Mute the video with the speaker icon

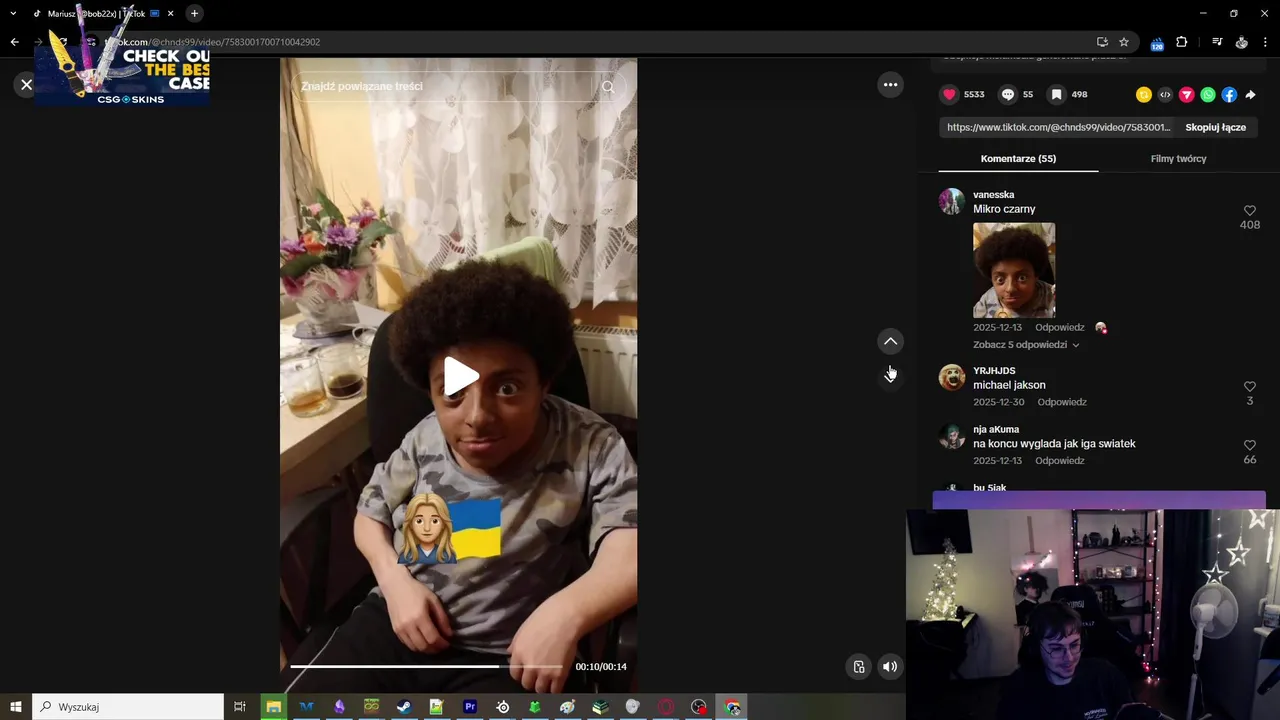[890, 667]
